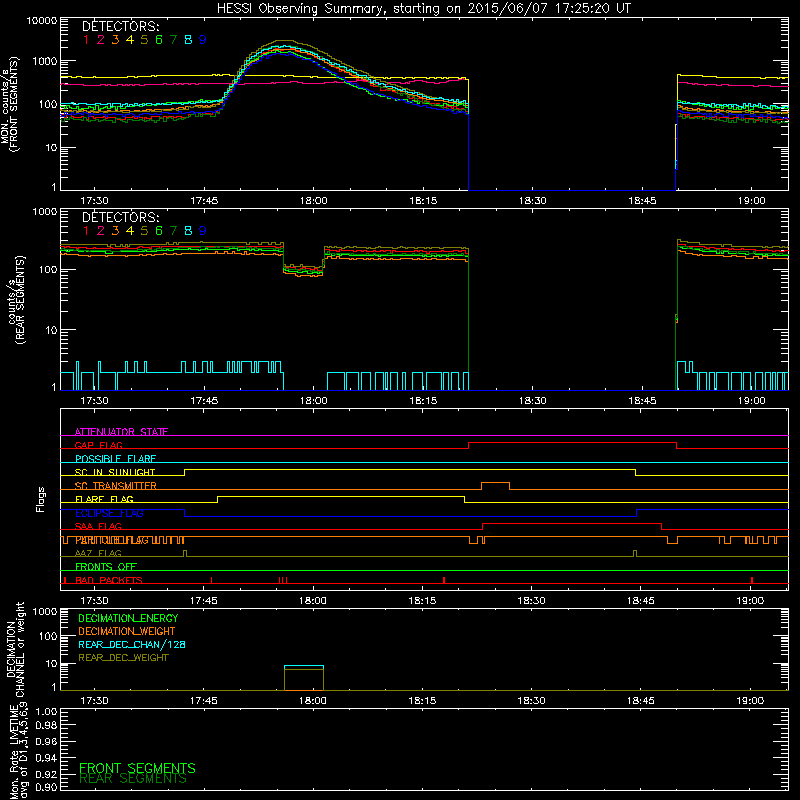This screenshot has height=800, width=800.
Task: Pick the ECLIPSE_FLAG label
Action: click(109, 513)
